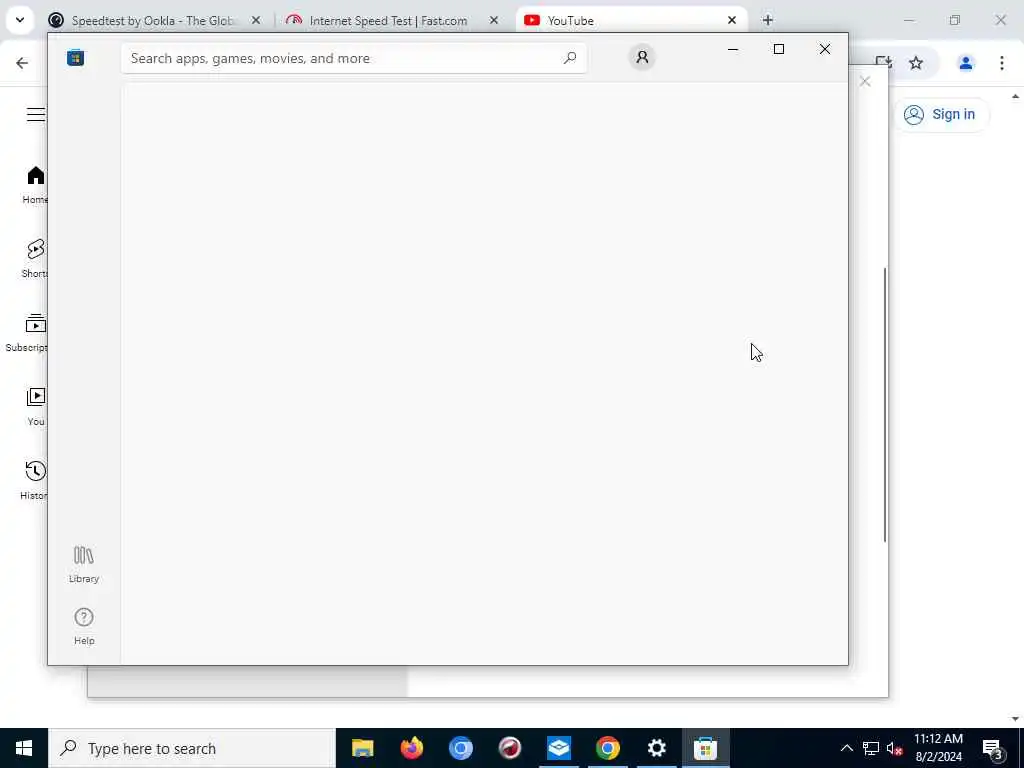Click Chrome install app icon in address bar

[x=884, y=63]
